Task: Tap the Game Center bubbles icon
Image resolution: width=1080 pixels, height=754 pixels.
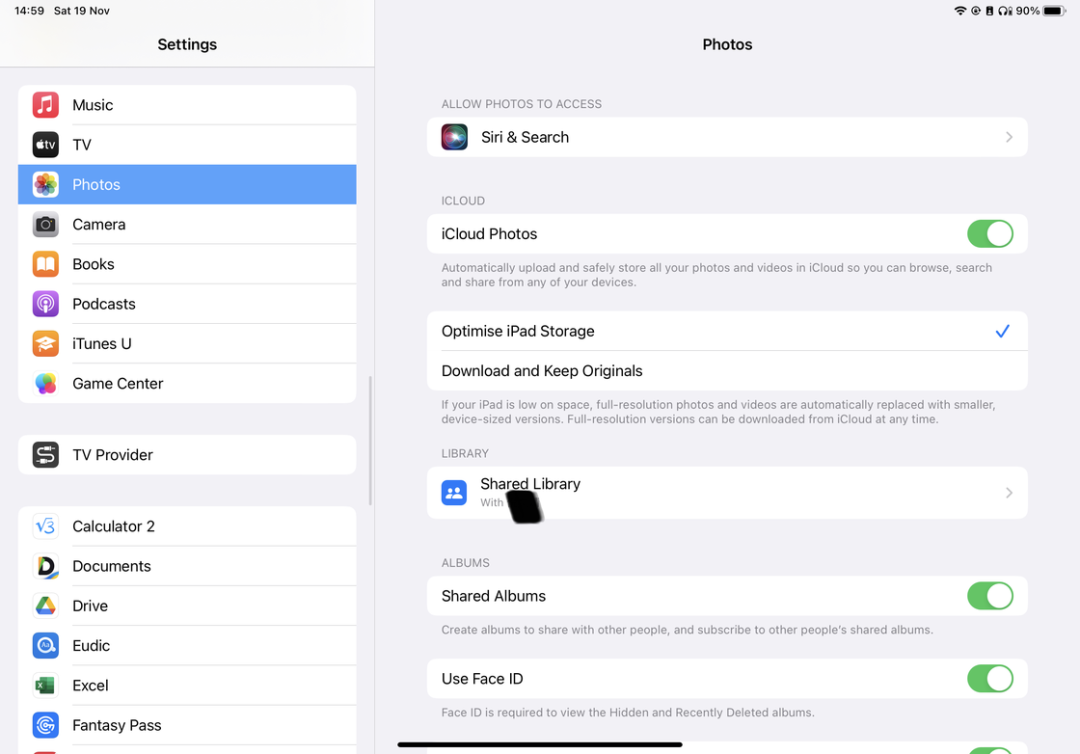Action: click(45, 384)
